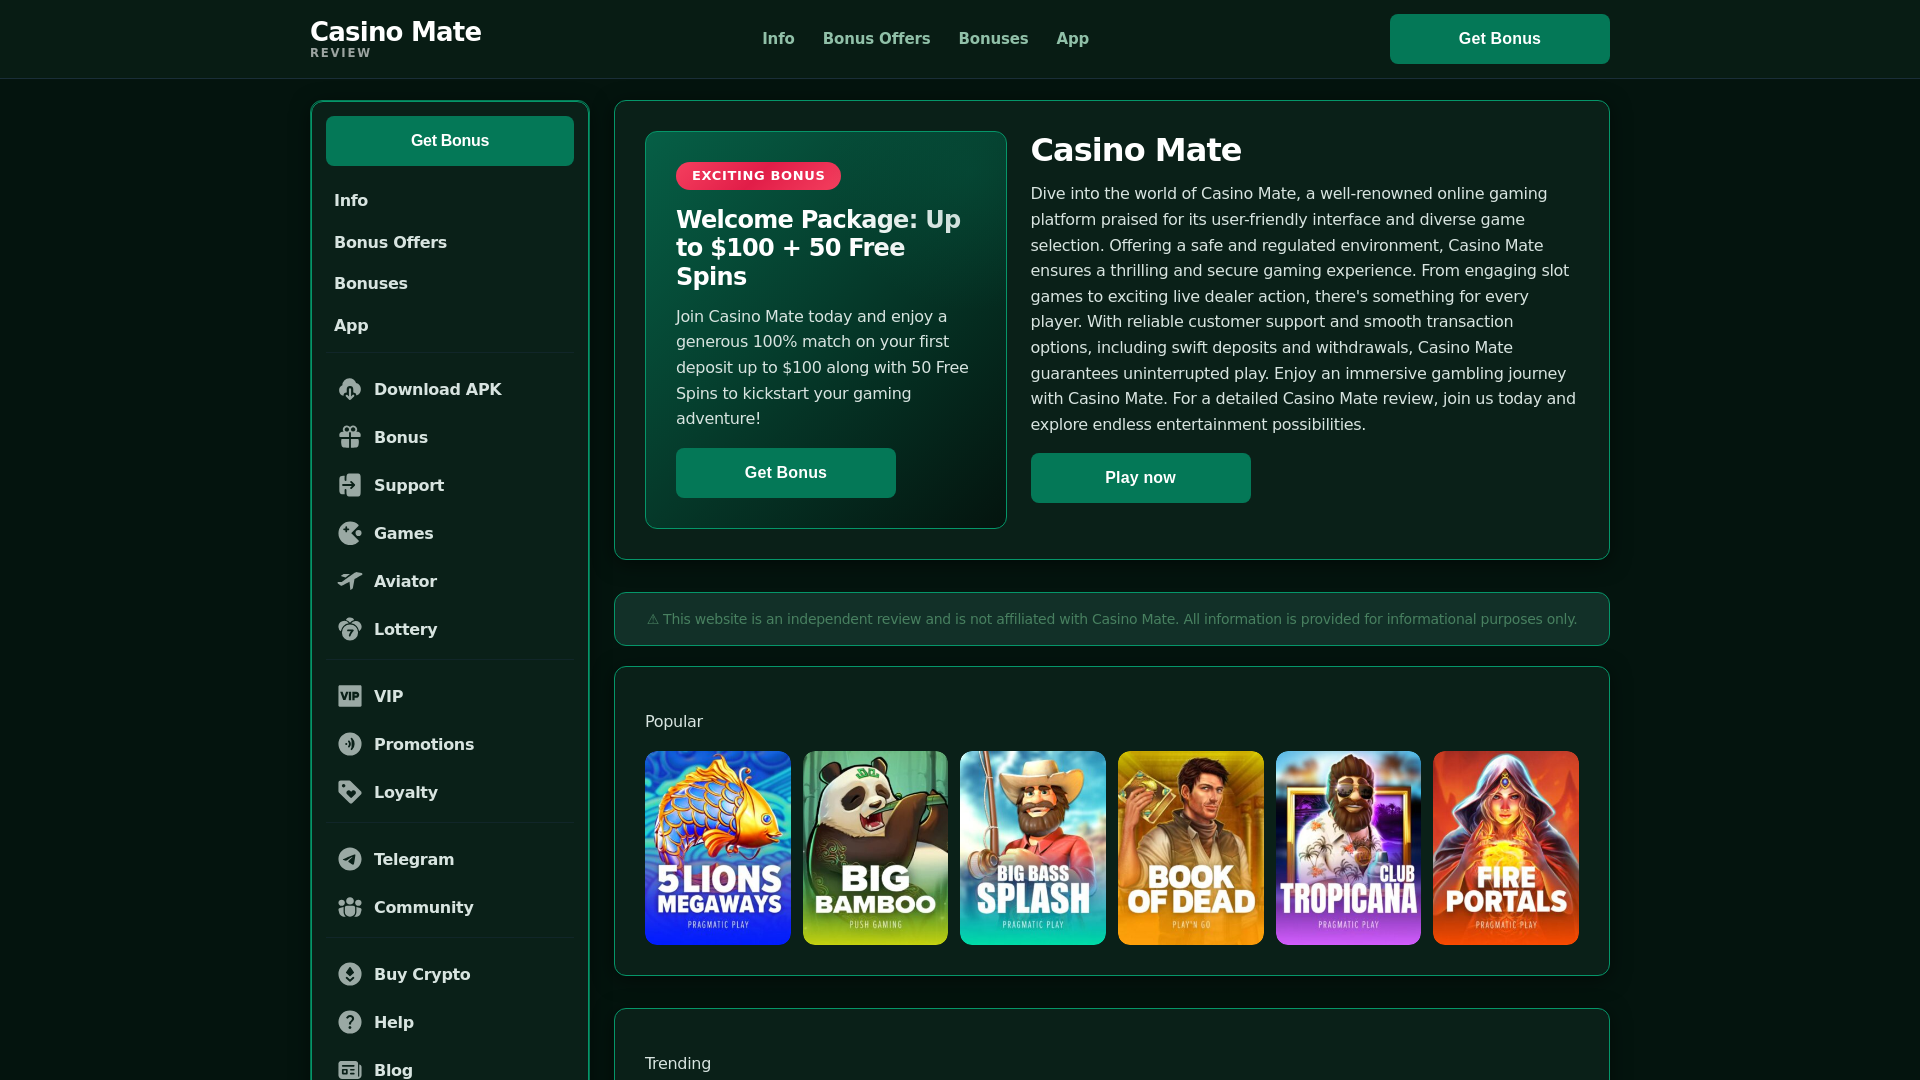Click the Games icon in sidebar
This screenshot has height=1080, width=1920.
coord(350,533)
